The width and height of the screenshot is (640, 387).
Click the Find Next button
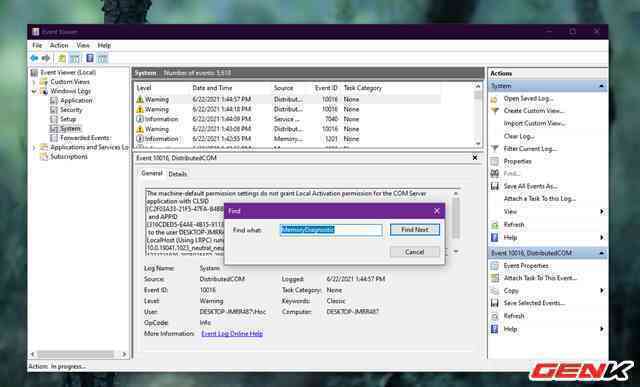[415, 230]
